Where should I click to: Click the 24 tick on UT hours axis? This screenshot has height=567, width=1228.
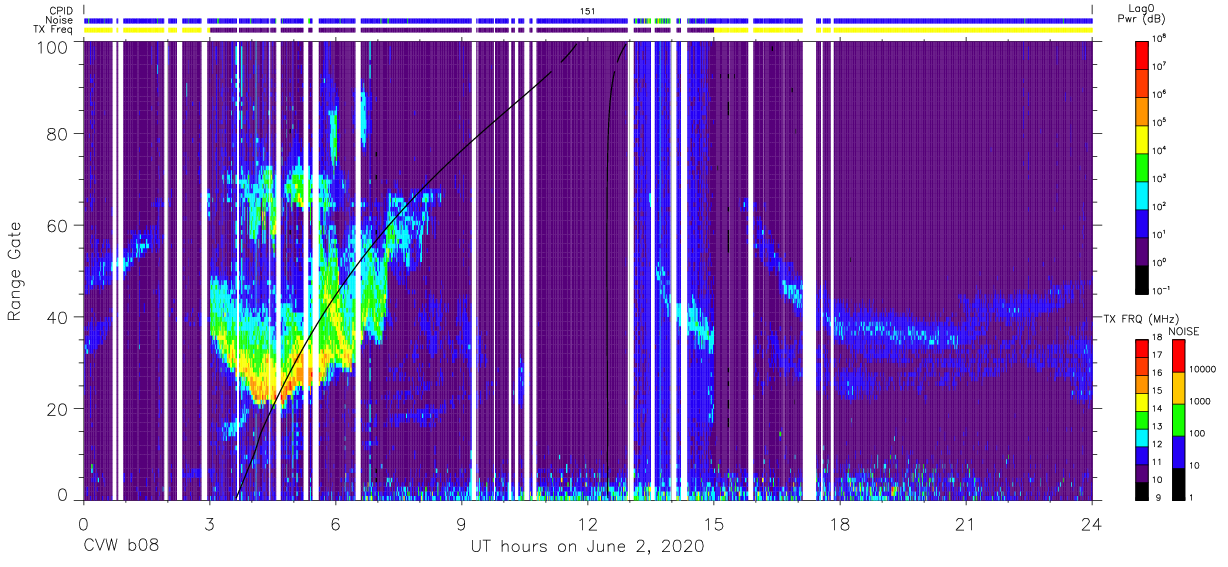coord(1092,524)
